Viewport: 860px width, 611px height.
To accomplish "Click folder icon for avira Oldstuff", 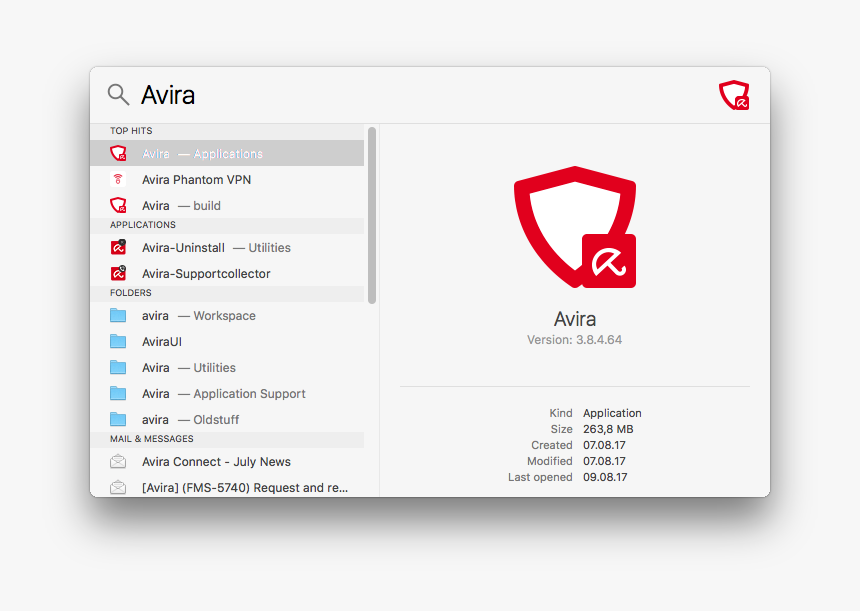I will [x=118, y=420].
